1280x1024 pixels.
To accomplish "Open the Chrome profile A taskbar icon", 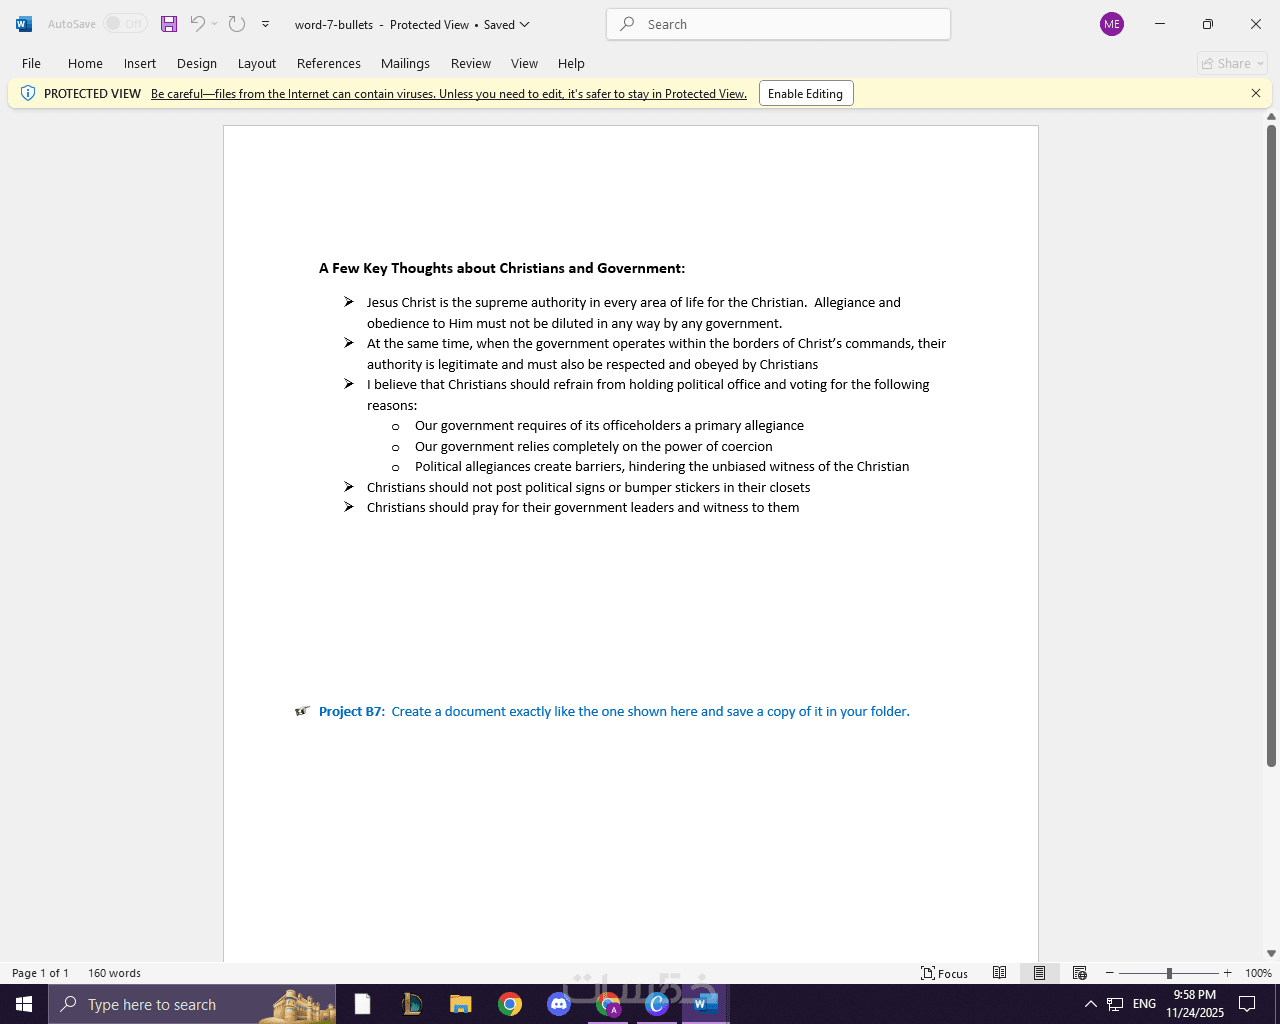I will (608, 1004).
